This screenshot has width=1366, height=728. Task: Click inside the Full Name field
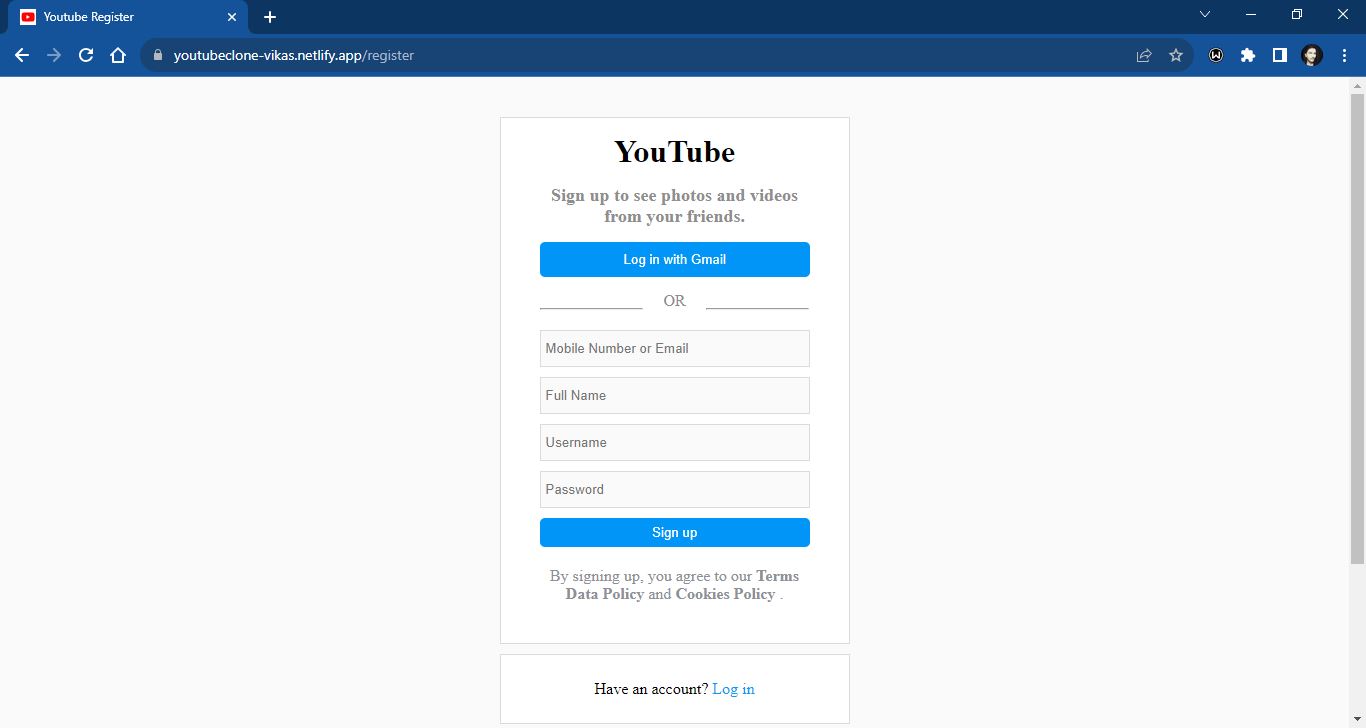(x=674, y=395)
